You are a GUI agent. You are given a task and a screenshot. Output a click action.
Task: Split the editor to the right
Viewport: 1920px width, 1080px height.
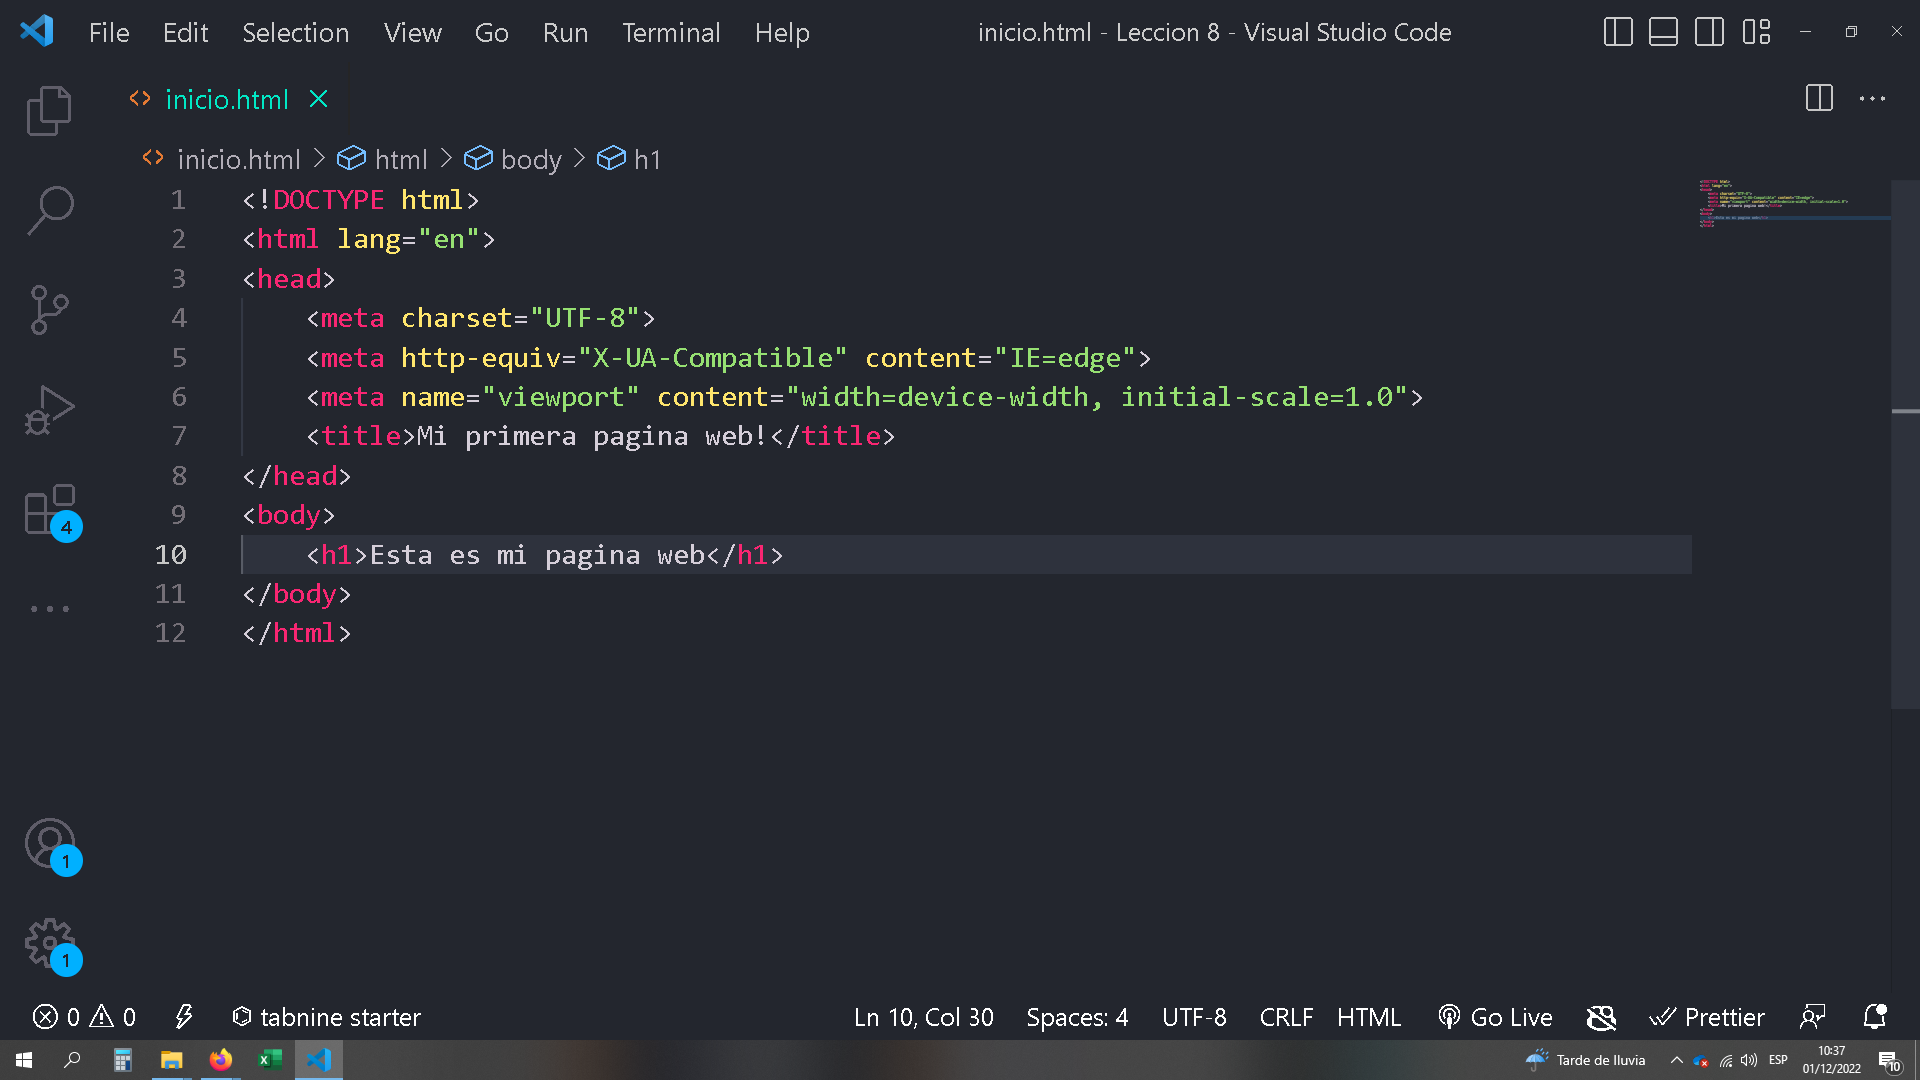(x=1819, y=98)
